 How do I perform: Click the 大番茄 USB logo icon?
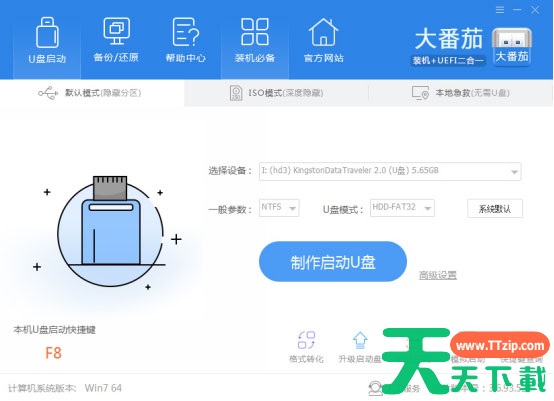[512, 47]
